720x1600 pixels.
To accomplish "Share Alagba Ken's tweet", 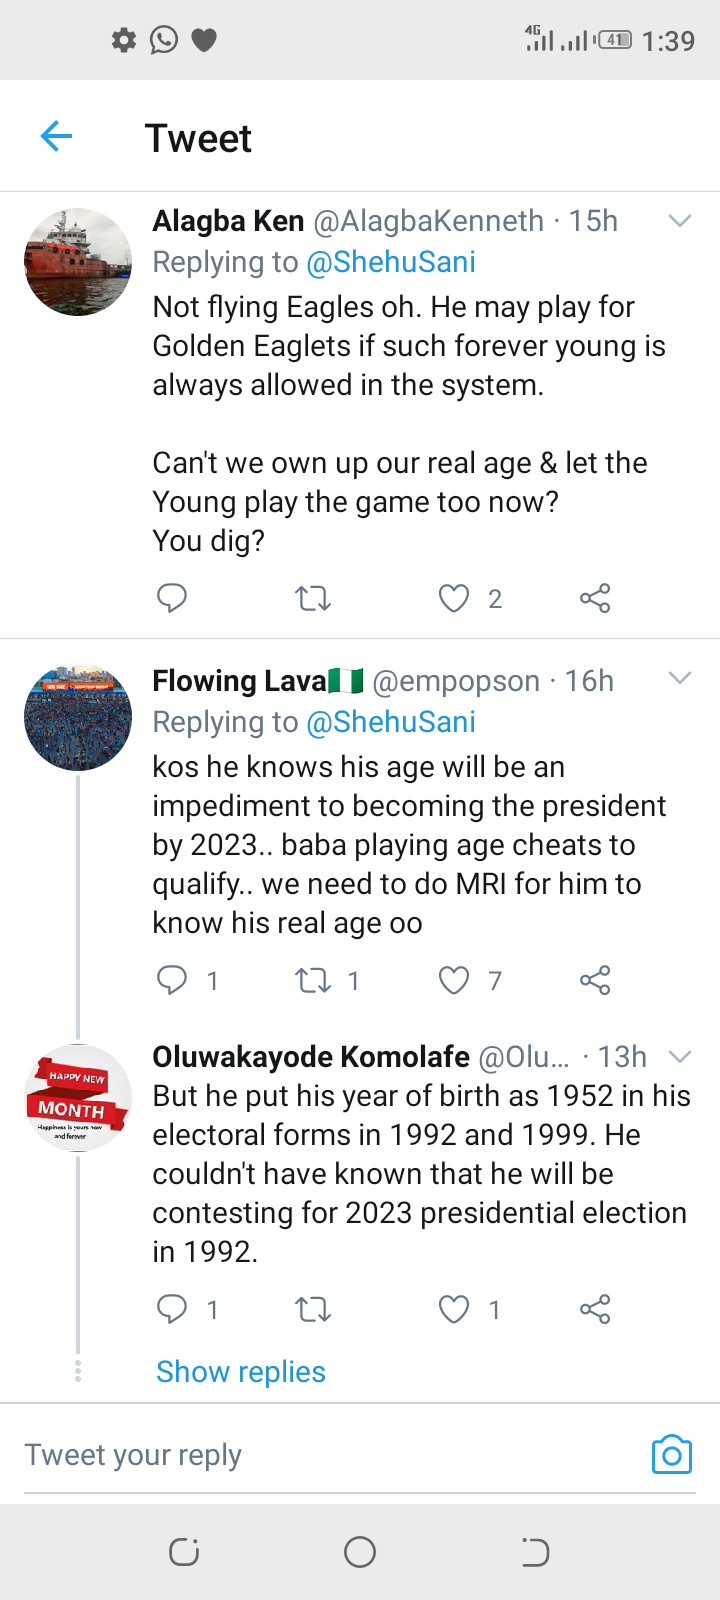I will (595, 598).
